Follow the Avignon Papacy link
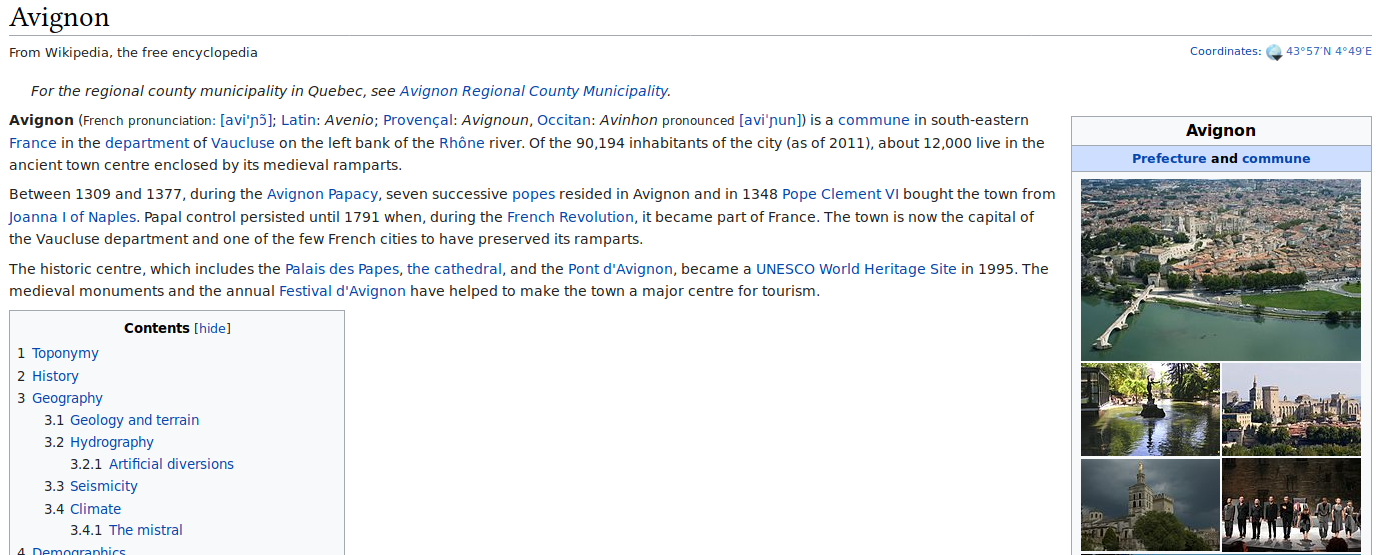The height and width of the screenshot is (555, 1376). [x=322, y=194]
